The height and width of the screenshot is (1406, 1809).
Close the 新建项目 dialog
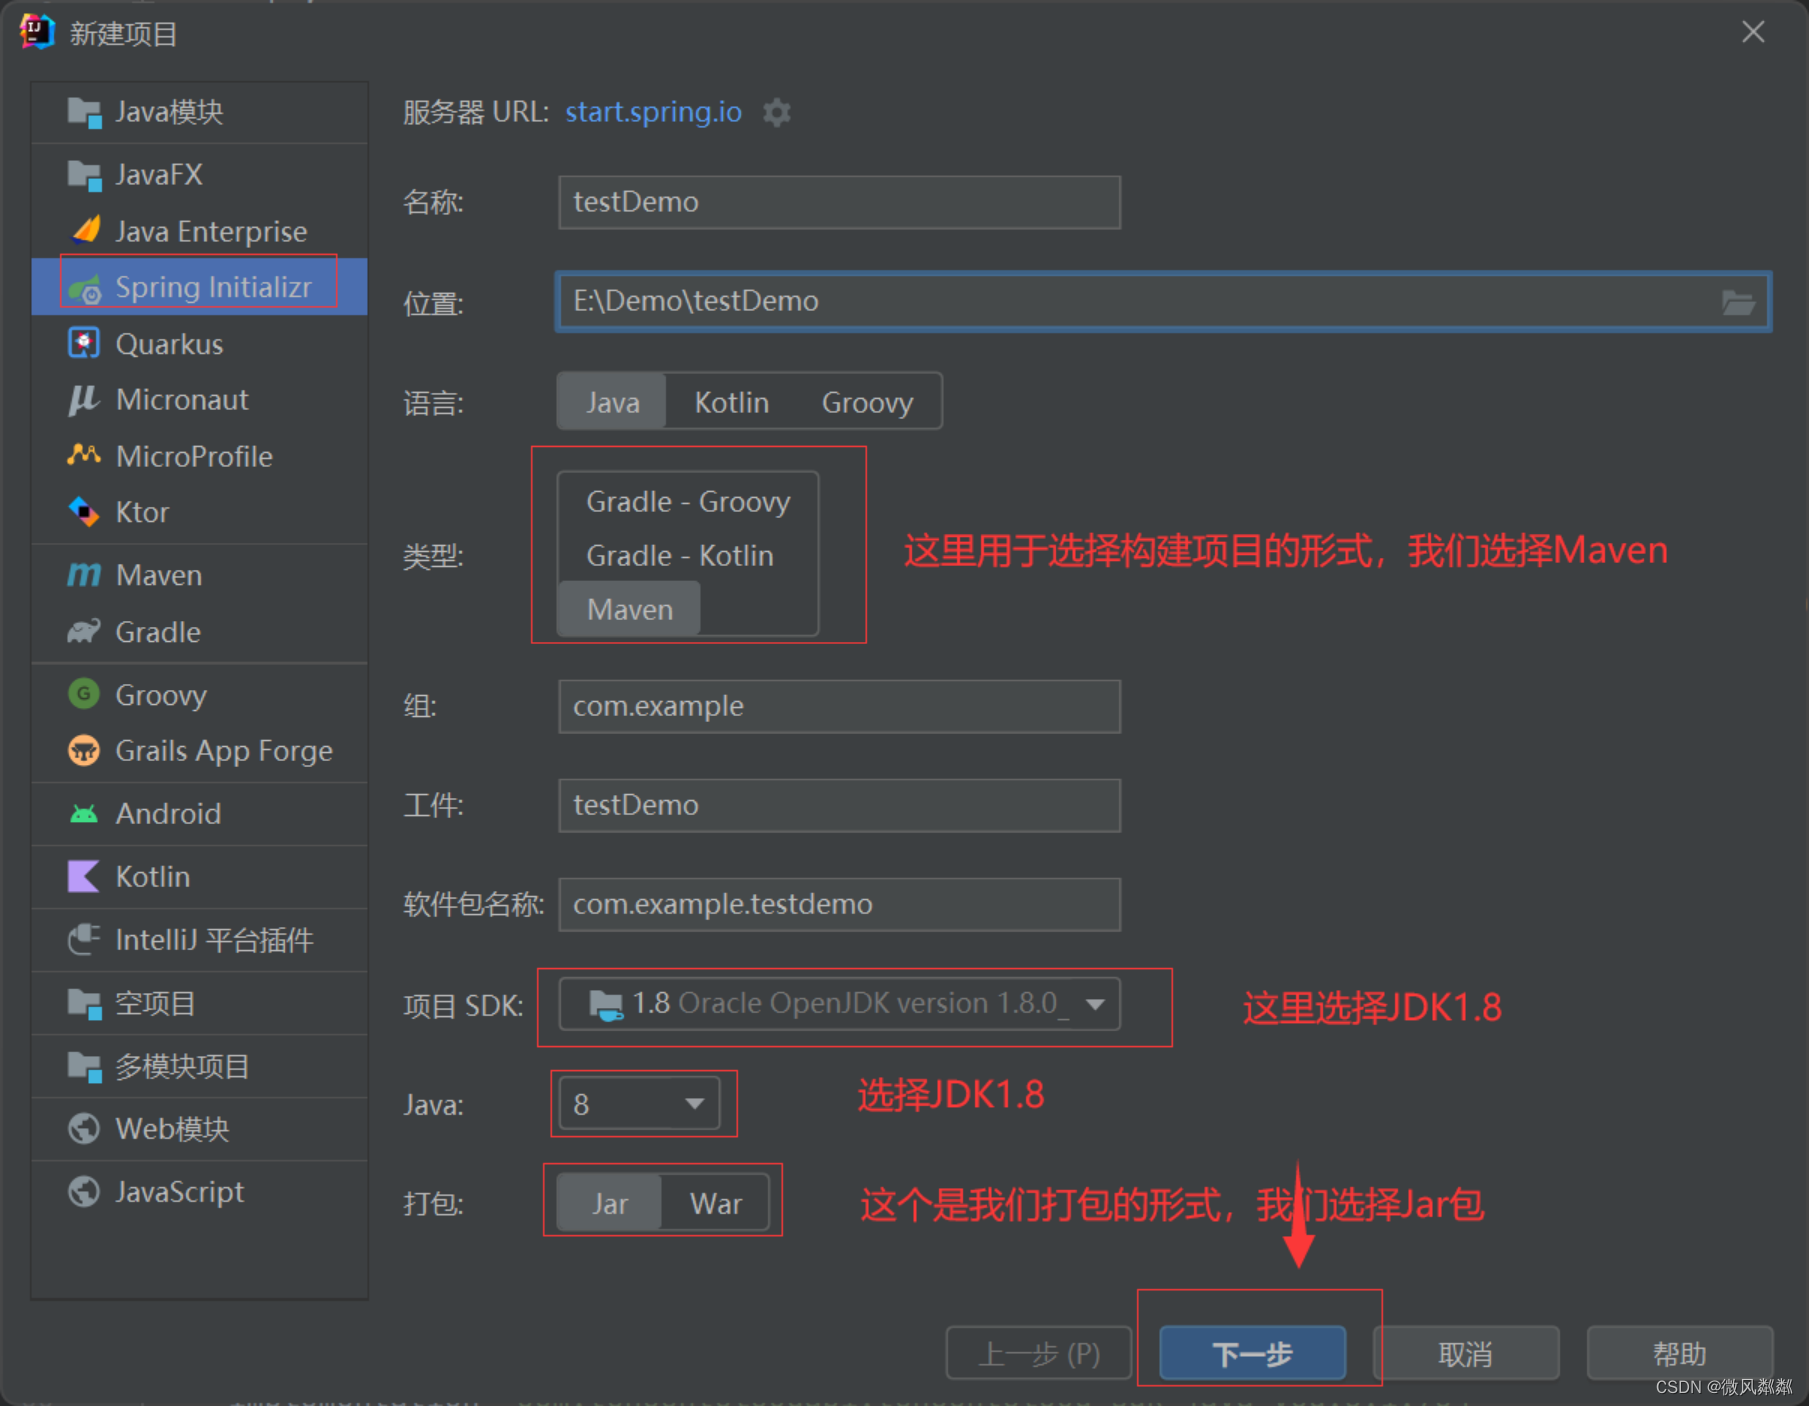pos(1753,32)
